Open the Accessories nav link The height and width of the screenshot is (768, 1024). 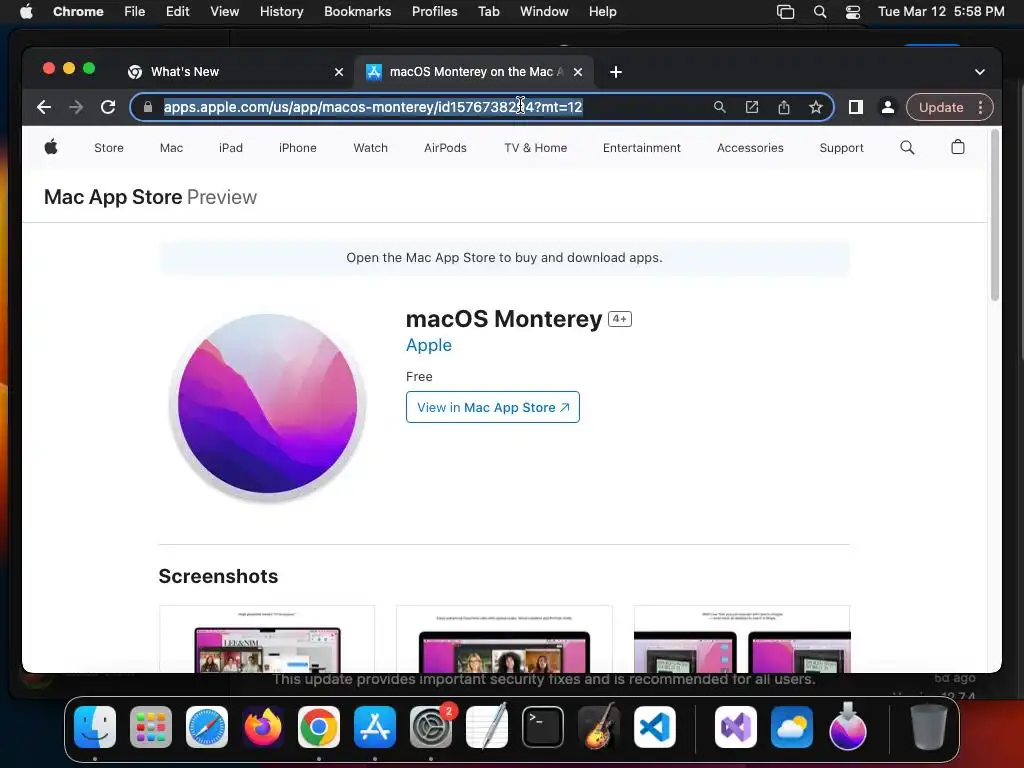[x=750, y=148]
